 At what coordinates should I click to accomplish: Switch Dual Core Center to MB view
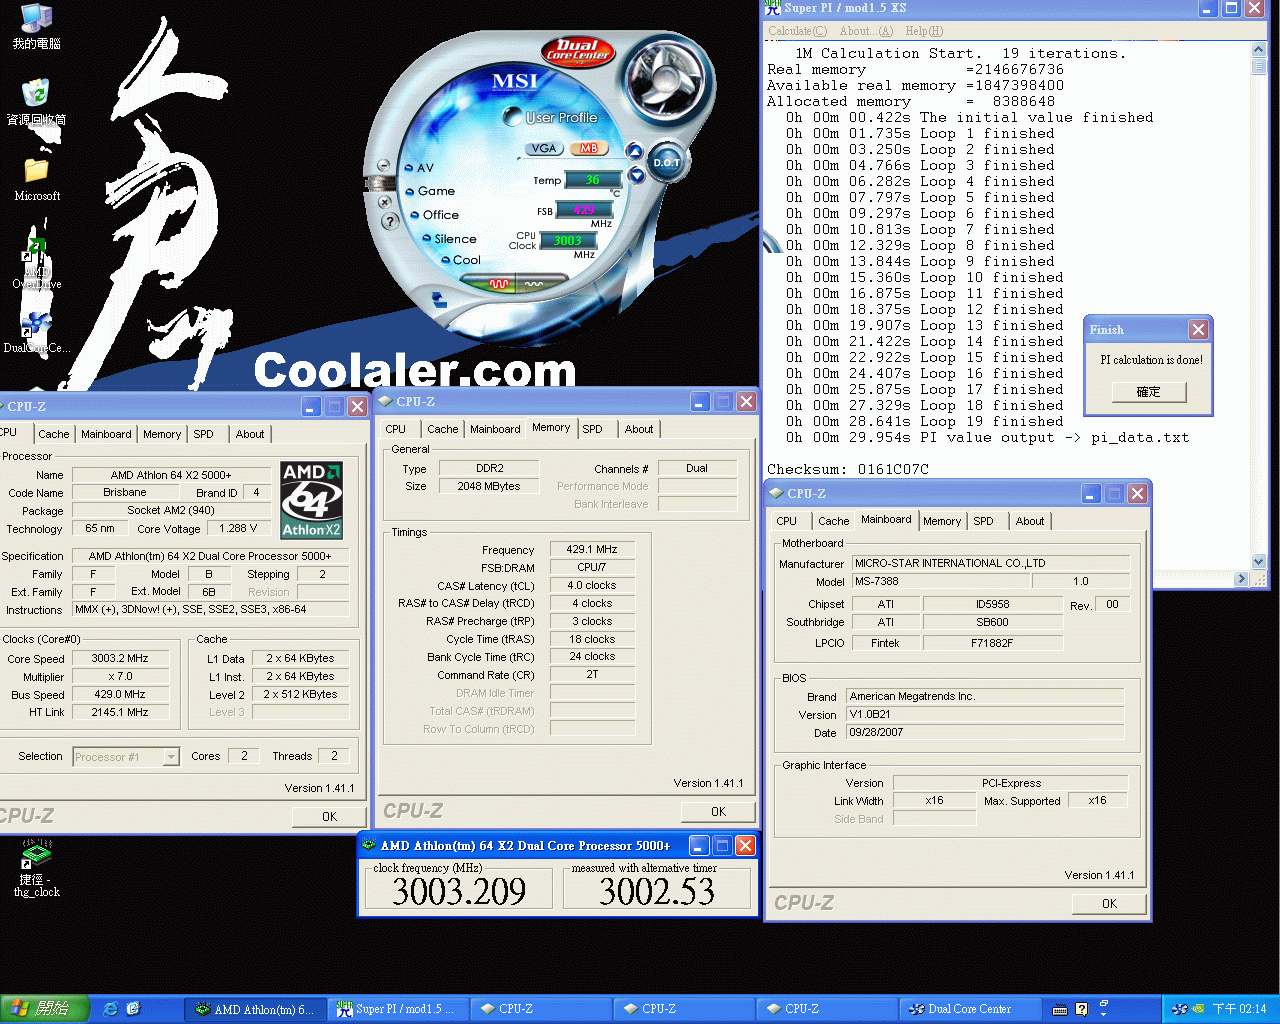pyautogui.click(x=589, y=148)
